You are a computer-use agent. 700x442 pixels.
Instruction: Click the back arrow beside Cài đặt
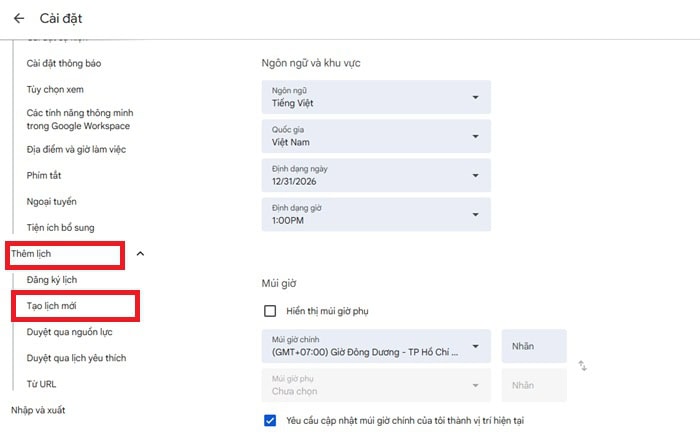pyautogui.click(x=18, y=18)
